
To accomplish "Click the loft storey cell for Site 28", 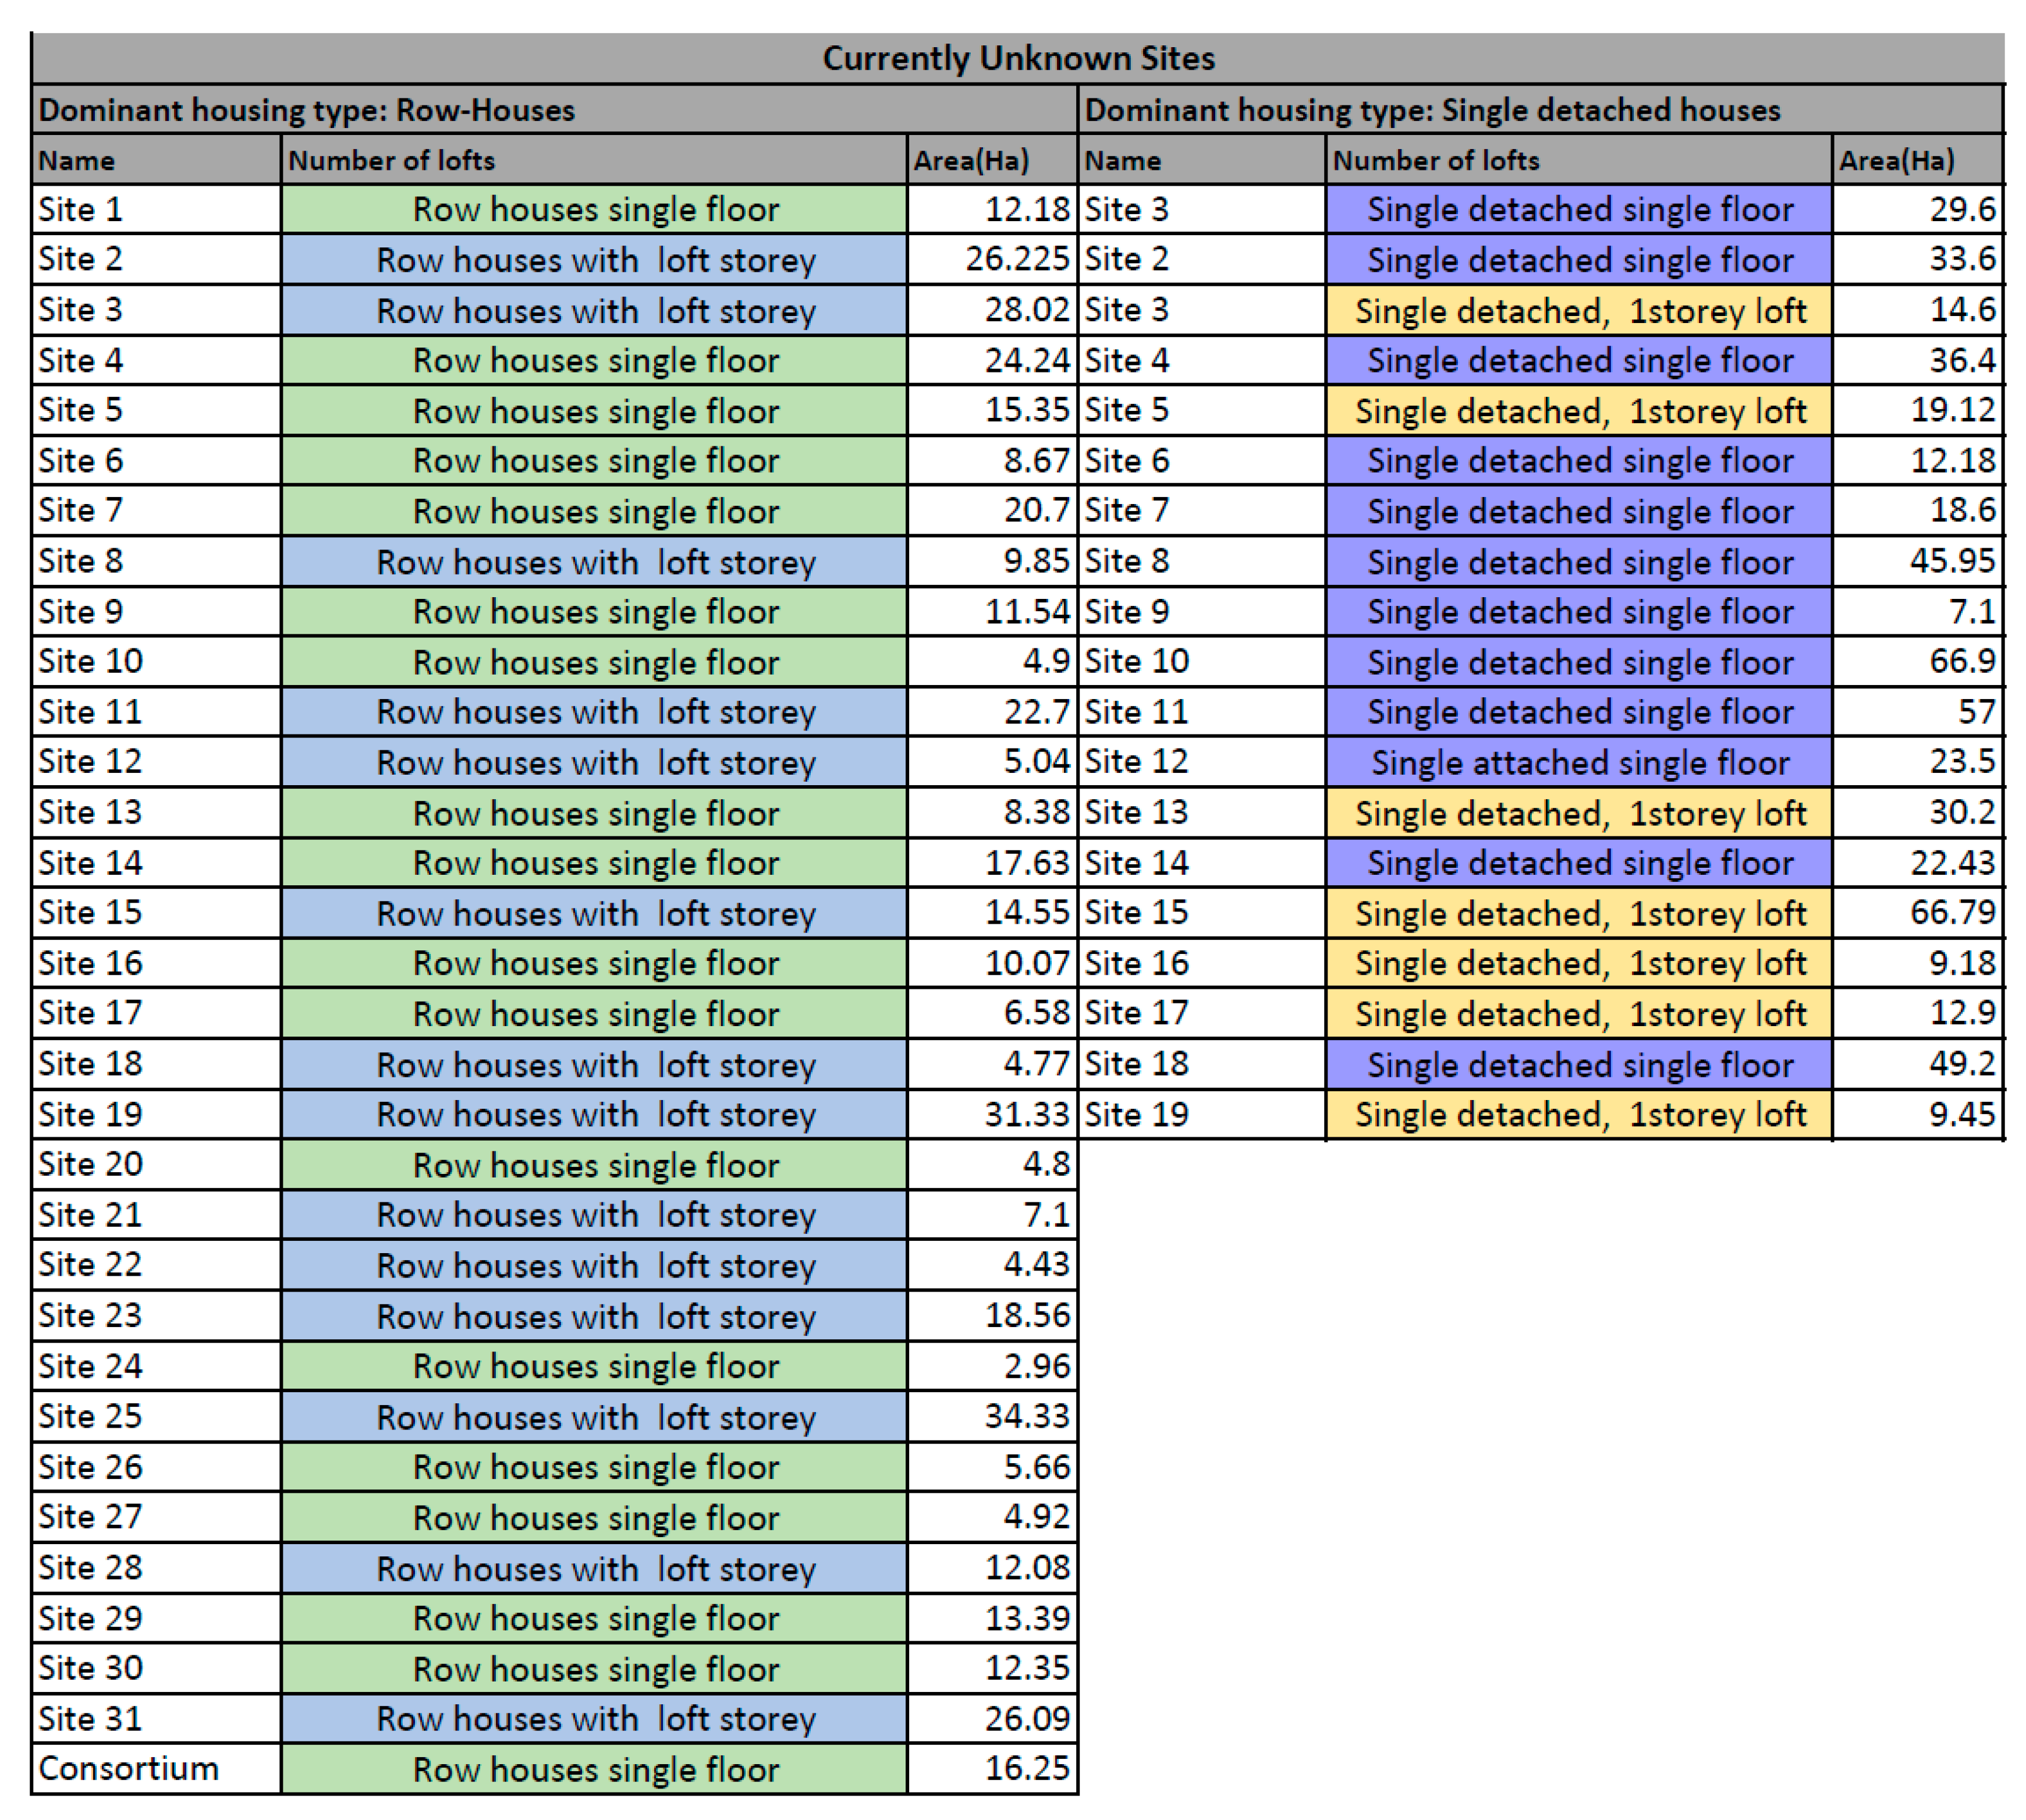I will [x=594, y=1567].
